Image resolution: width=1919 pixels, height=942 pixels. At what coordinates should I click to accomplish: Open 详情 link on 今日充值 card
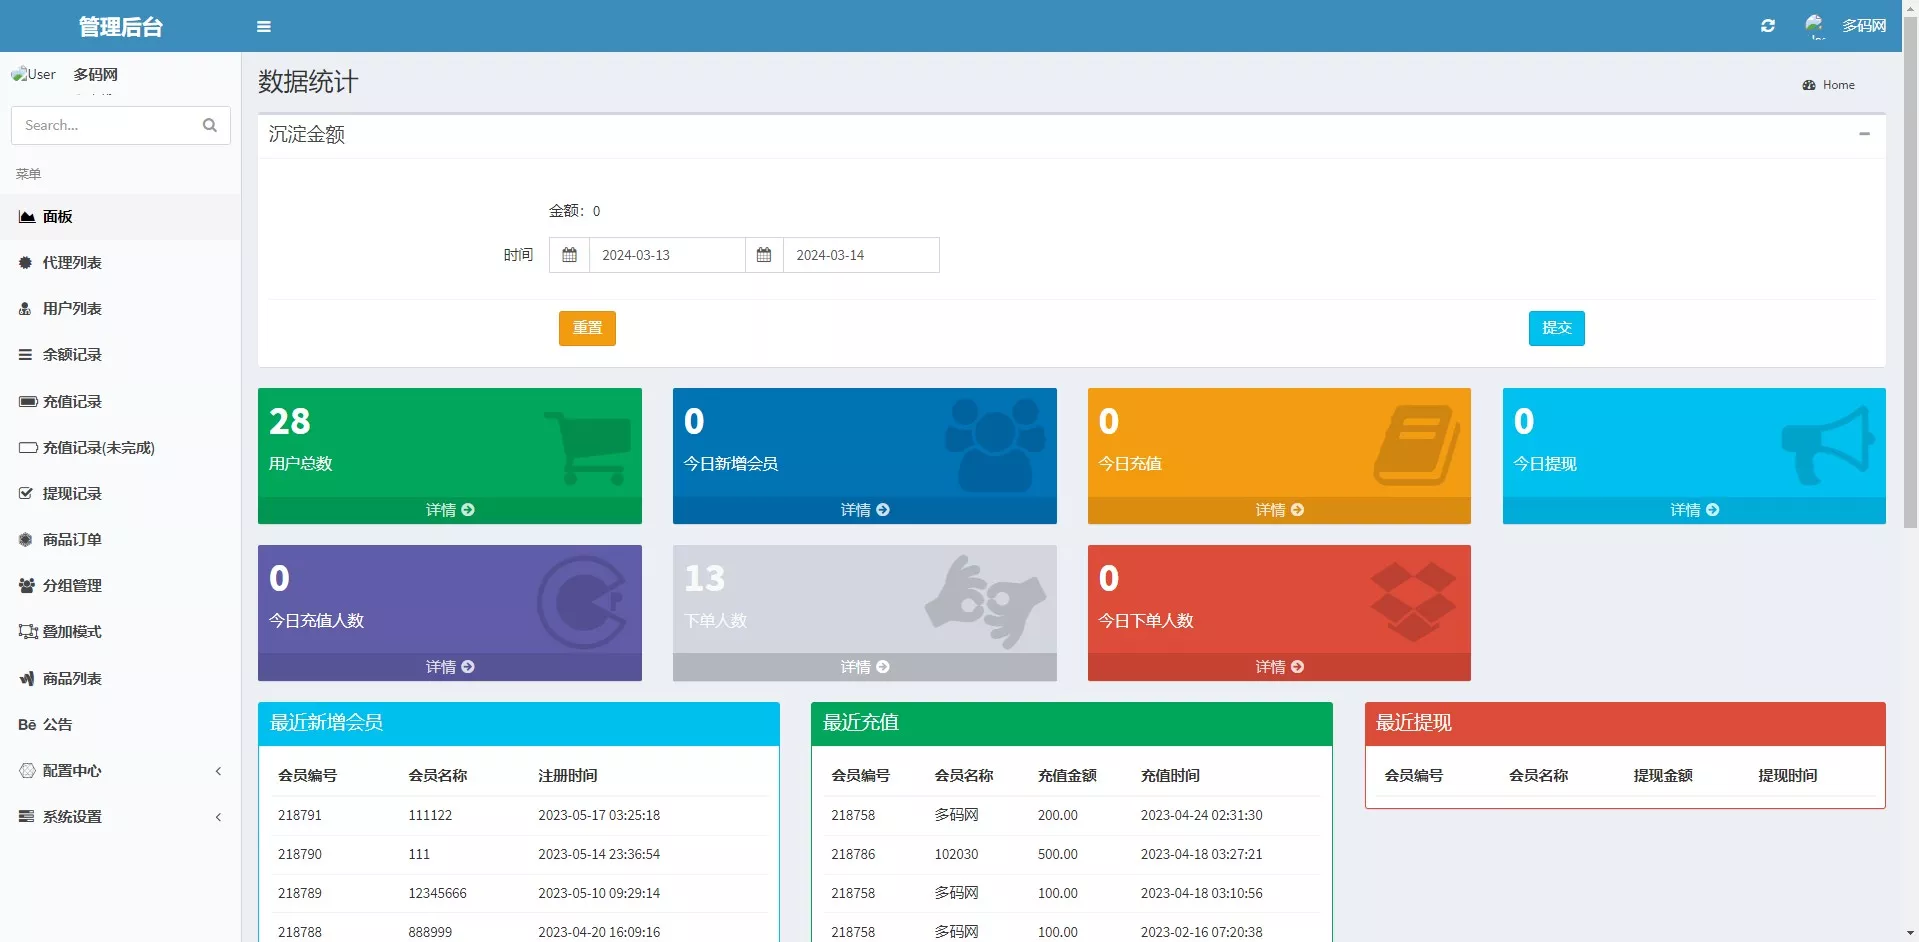[1279, 510]
